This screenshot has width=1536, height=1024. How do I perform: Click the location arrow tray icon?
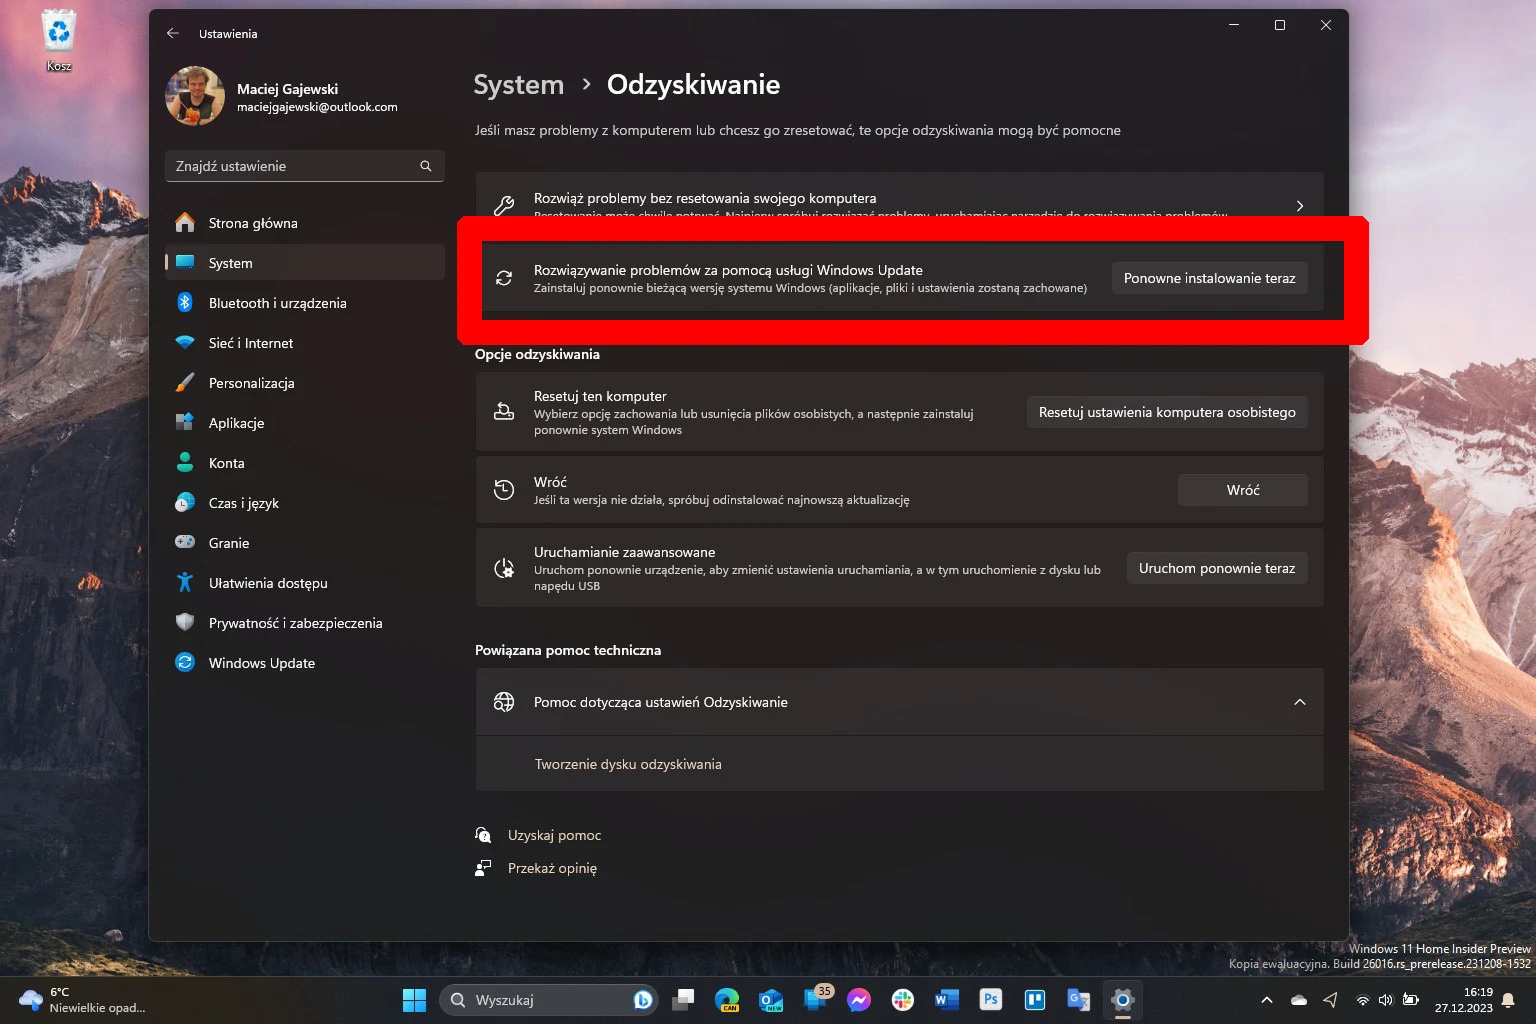1330,1000
